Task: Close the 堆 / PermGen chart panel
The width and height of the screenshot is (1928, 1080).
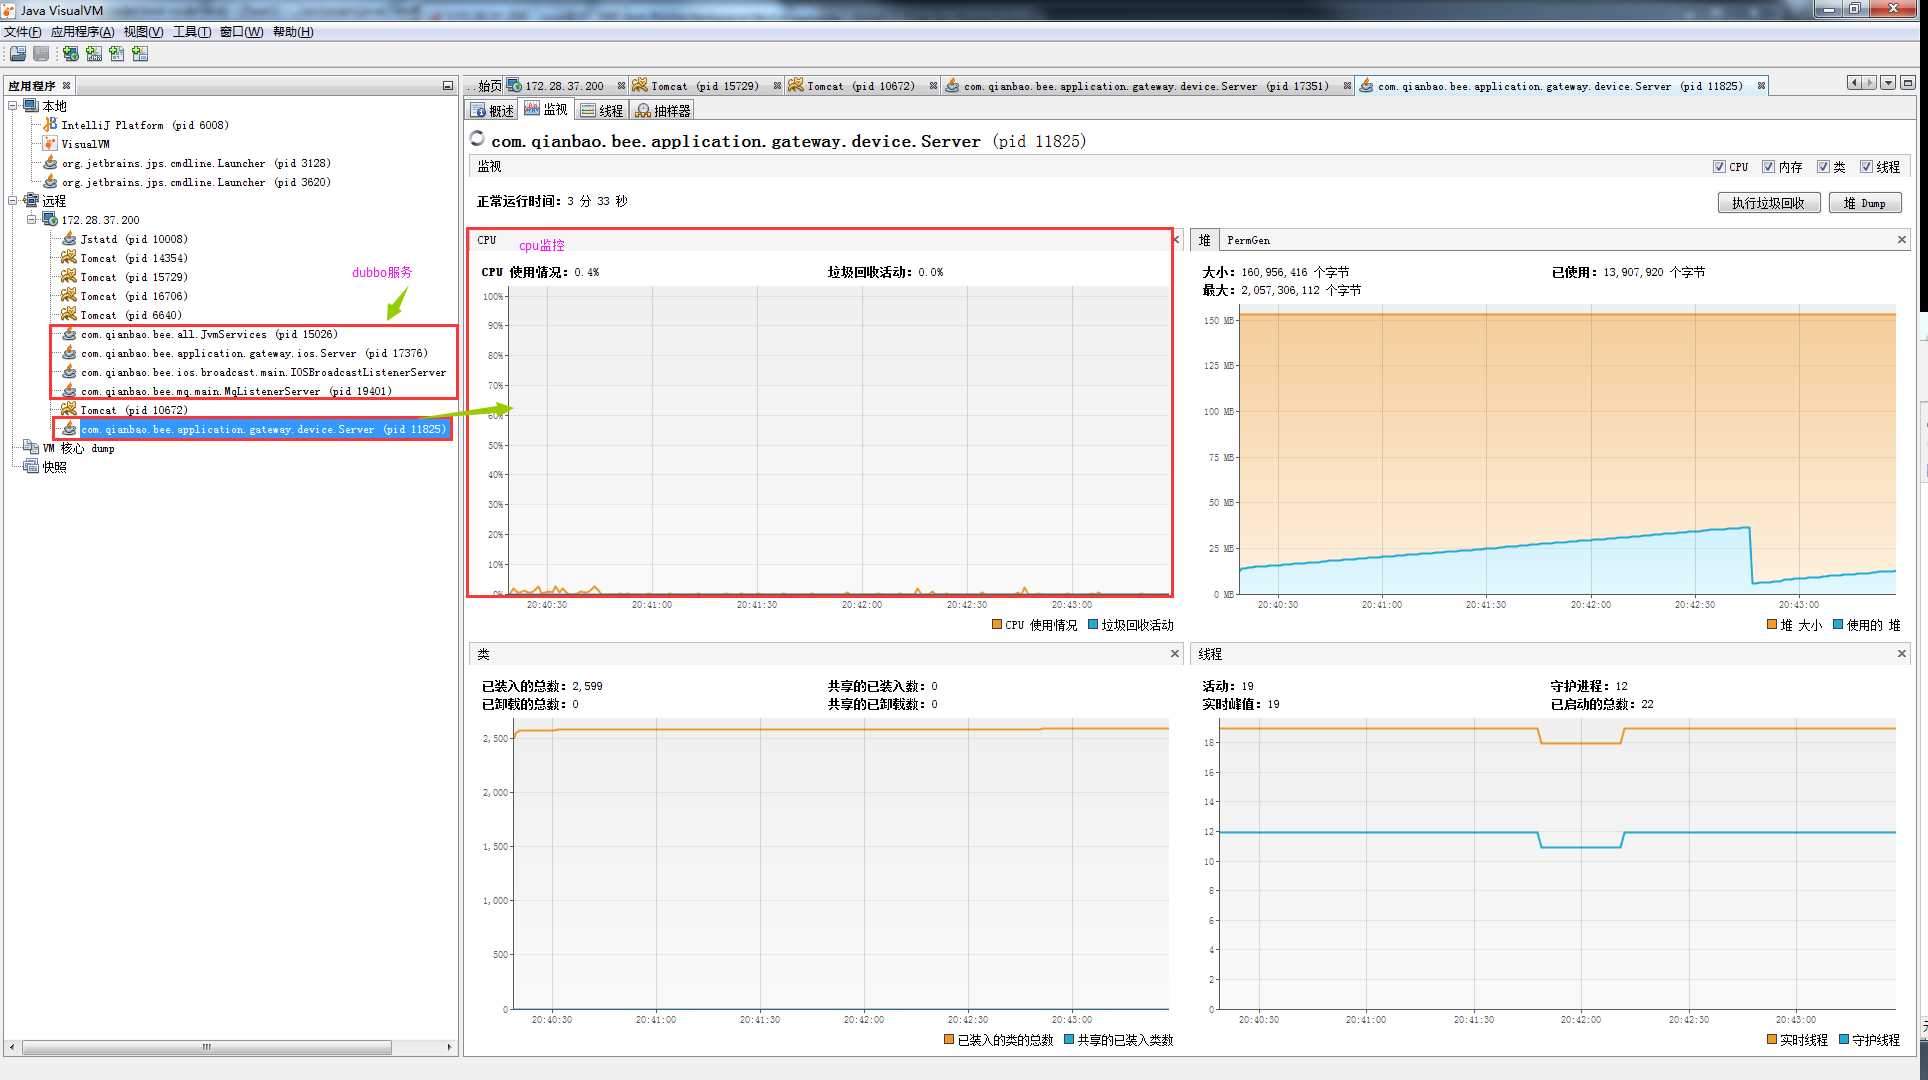Action: [1901, 240]
